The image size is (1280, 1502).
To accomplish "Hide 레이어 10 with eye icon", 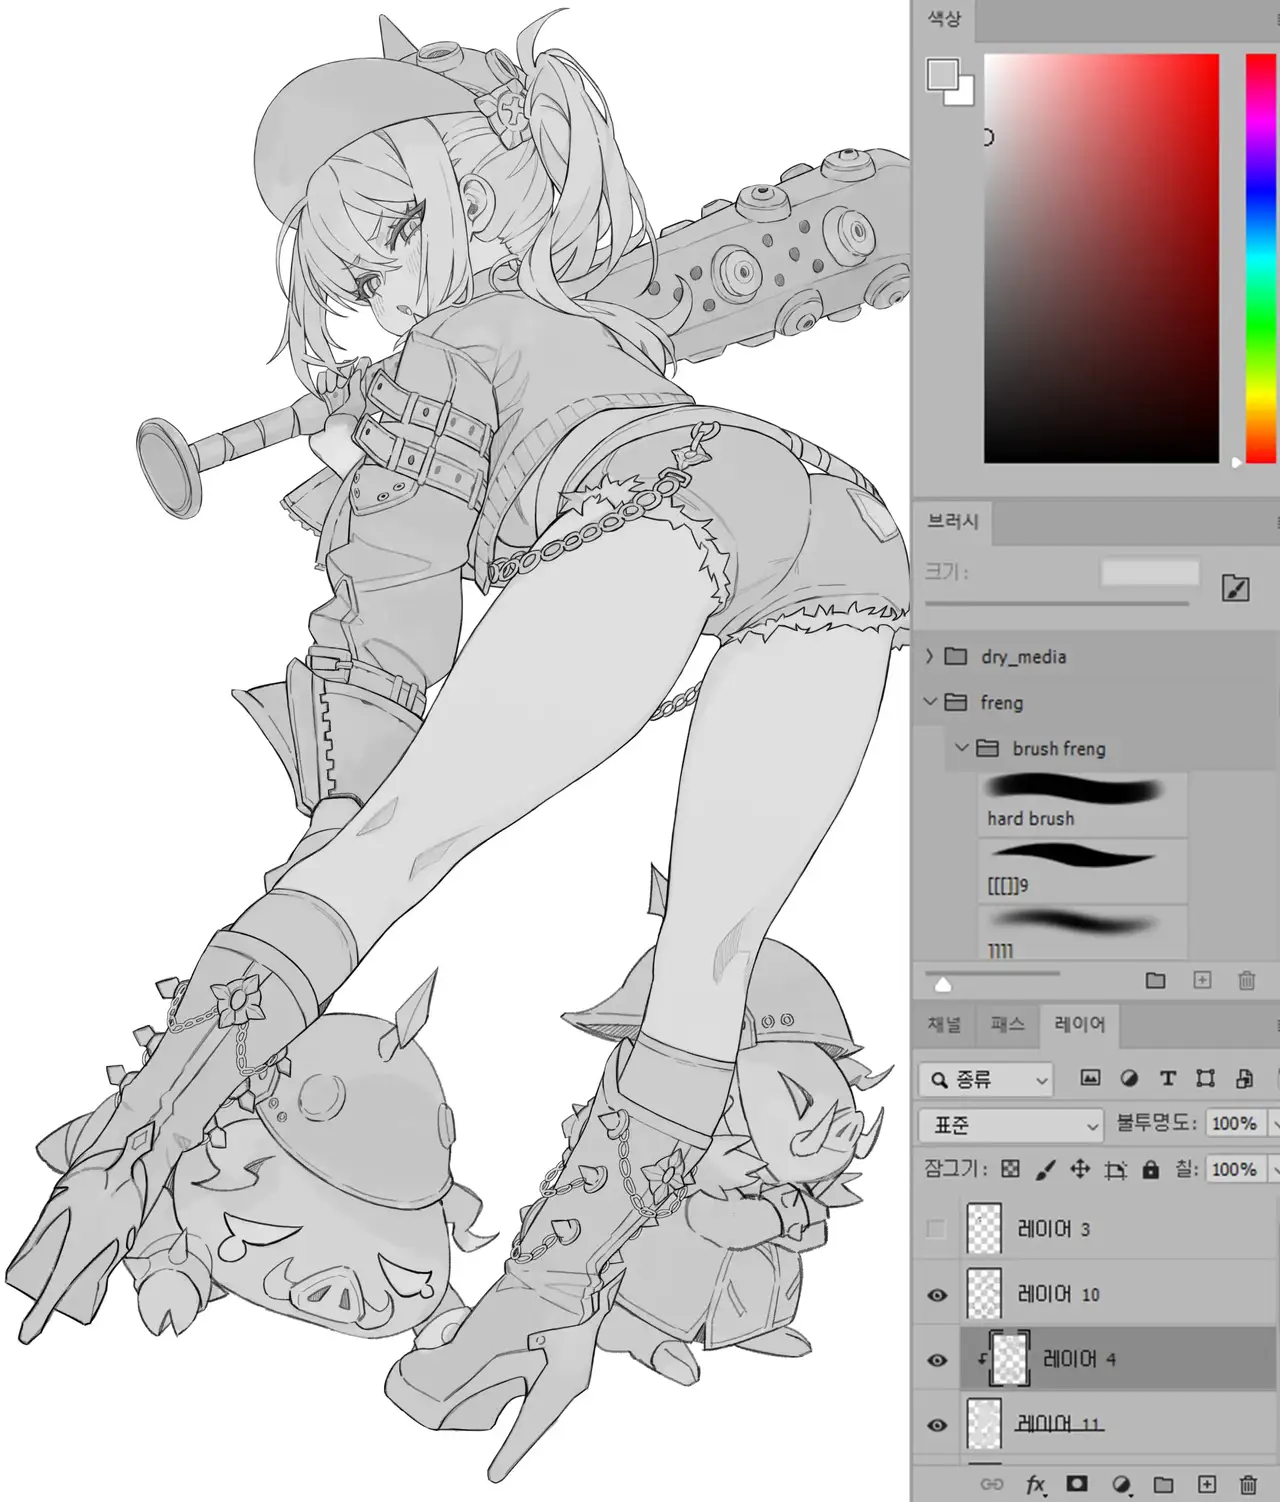I will pyautogui.click(x=937, y=1295).
